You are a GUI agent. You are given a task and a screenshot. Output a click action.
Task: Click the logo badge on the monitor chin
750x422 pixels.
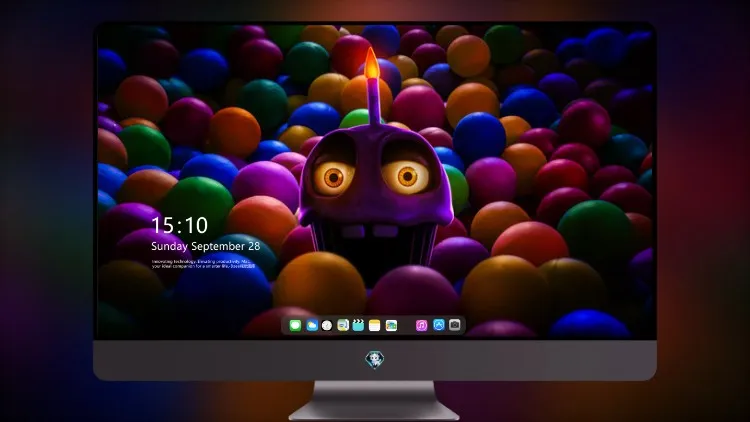[x=375, y=360]
